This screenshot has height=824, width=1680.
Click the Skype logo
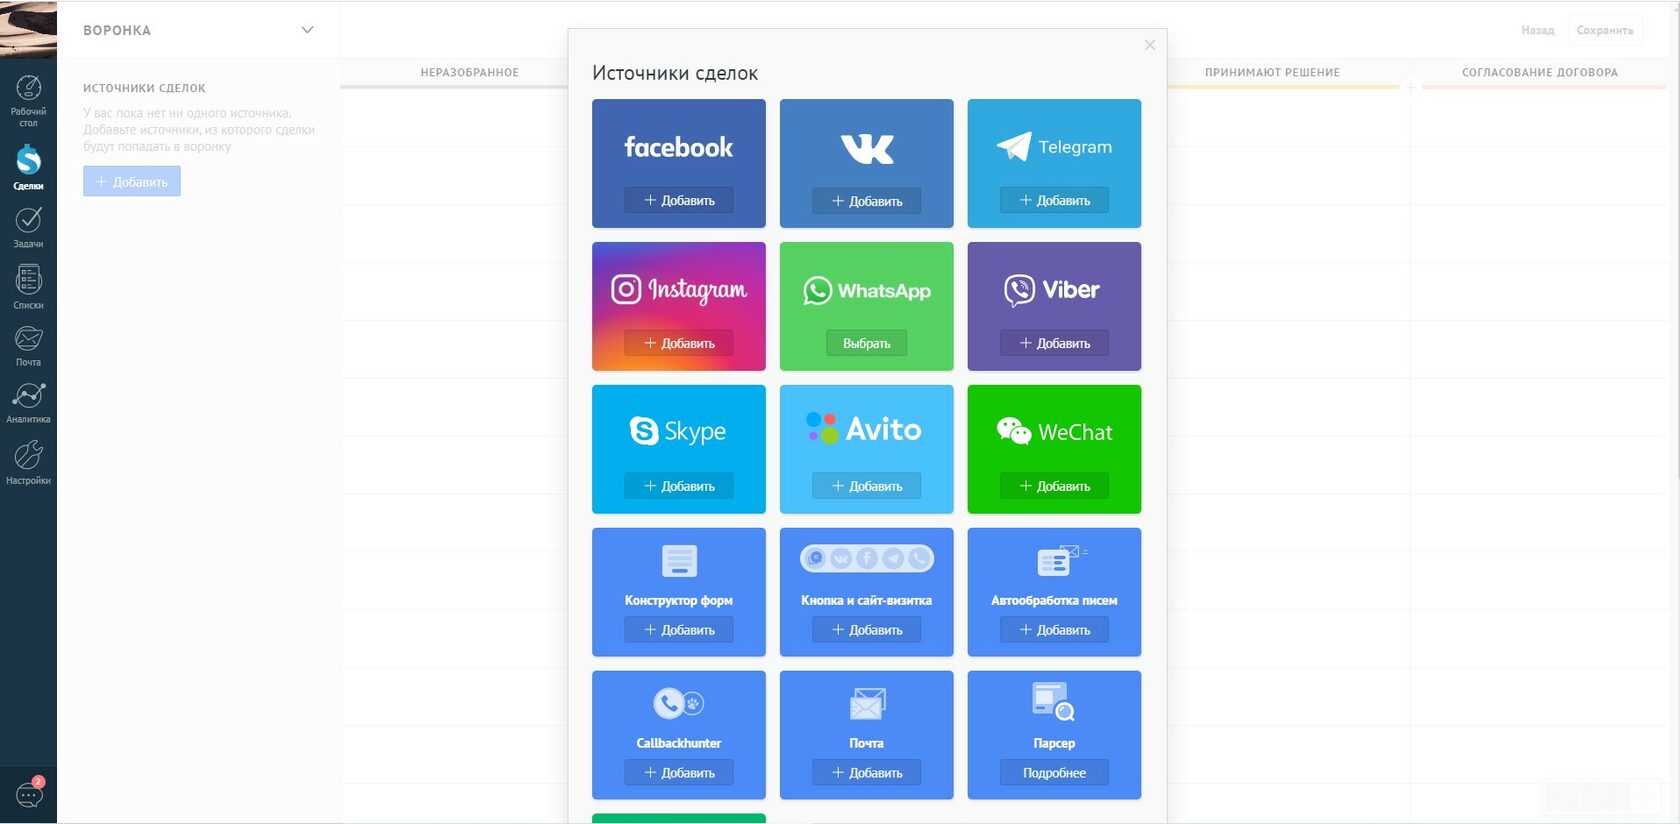pos(678,431)
